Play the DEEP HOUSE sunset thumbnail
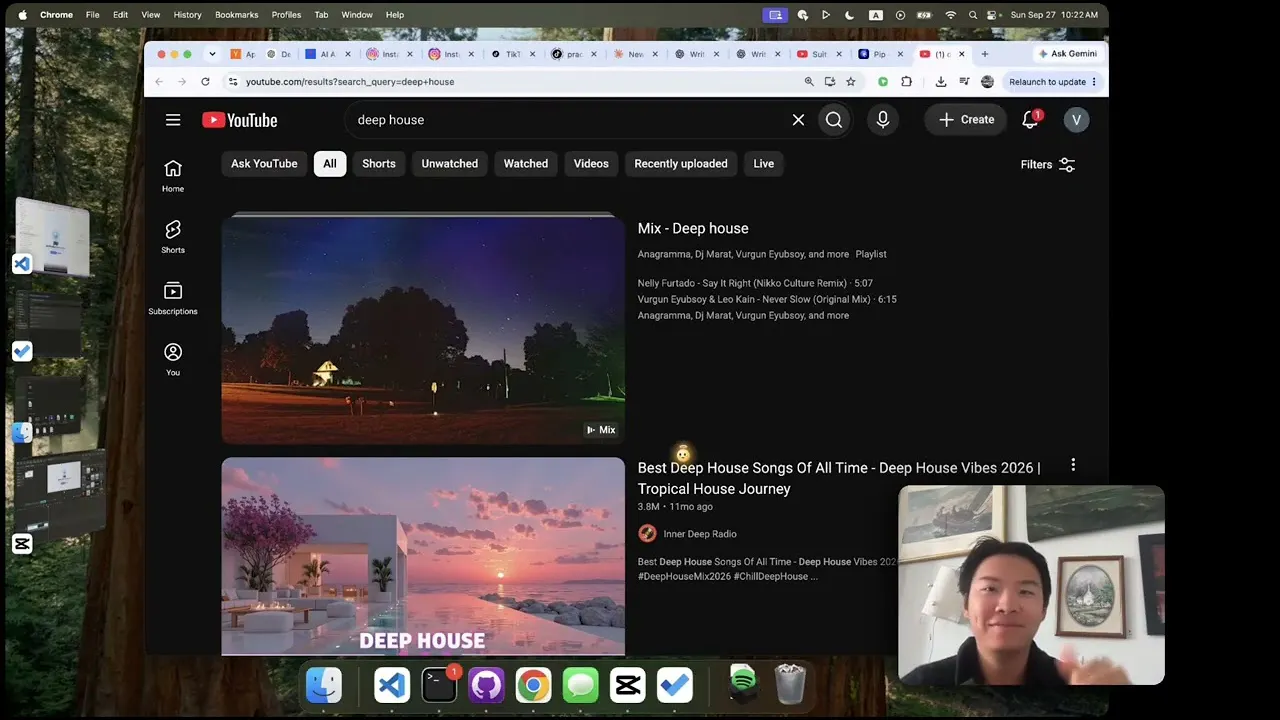1280x720 pixels. (x=423, y=557)
